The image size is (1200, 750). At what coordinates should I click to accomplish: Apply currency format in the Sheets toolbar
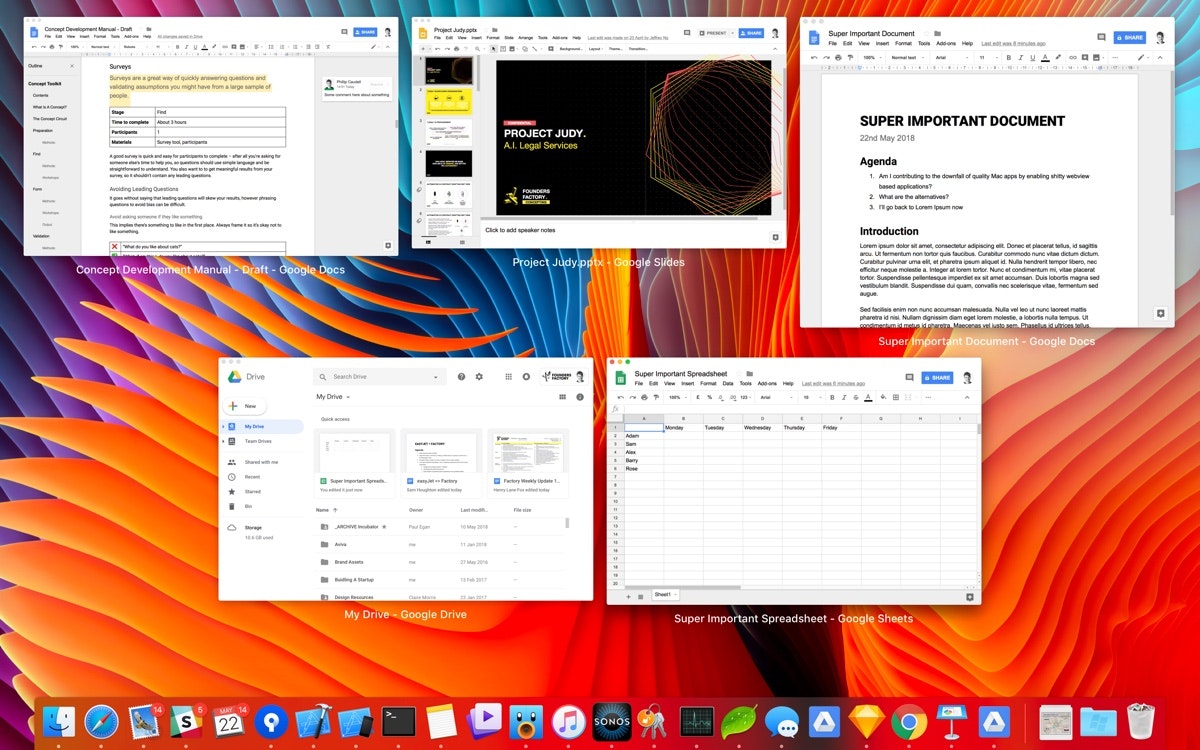click(696, 398)
